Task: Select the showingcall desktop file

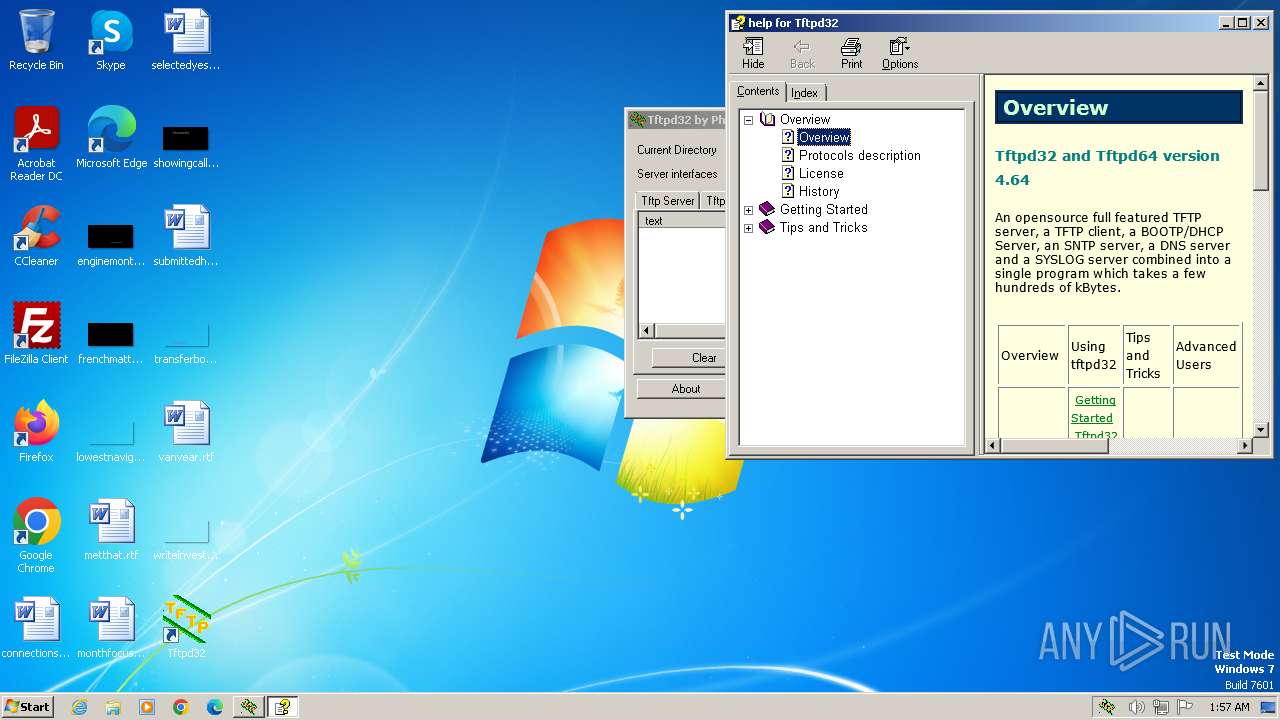Action: 186,145
